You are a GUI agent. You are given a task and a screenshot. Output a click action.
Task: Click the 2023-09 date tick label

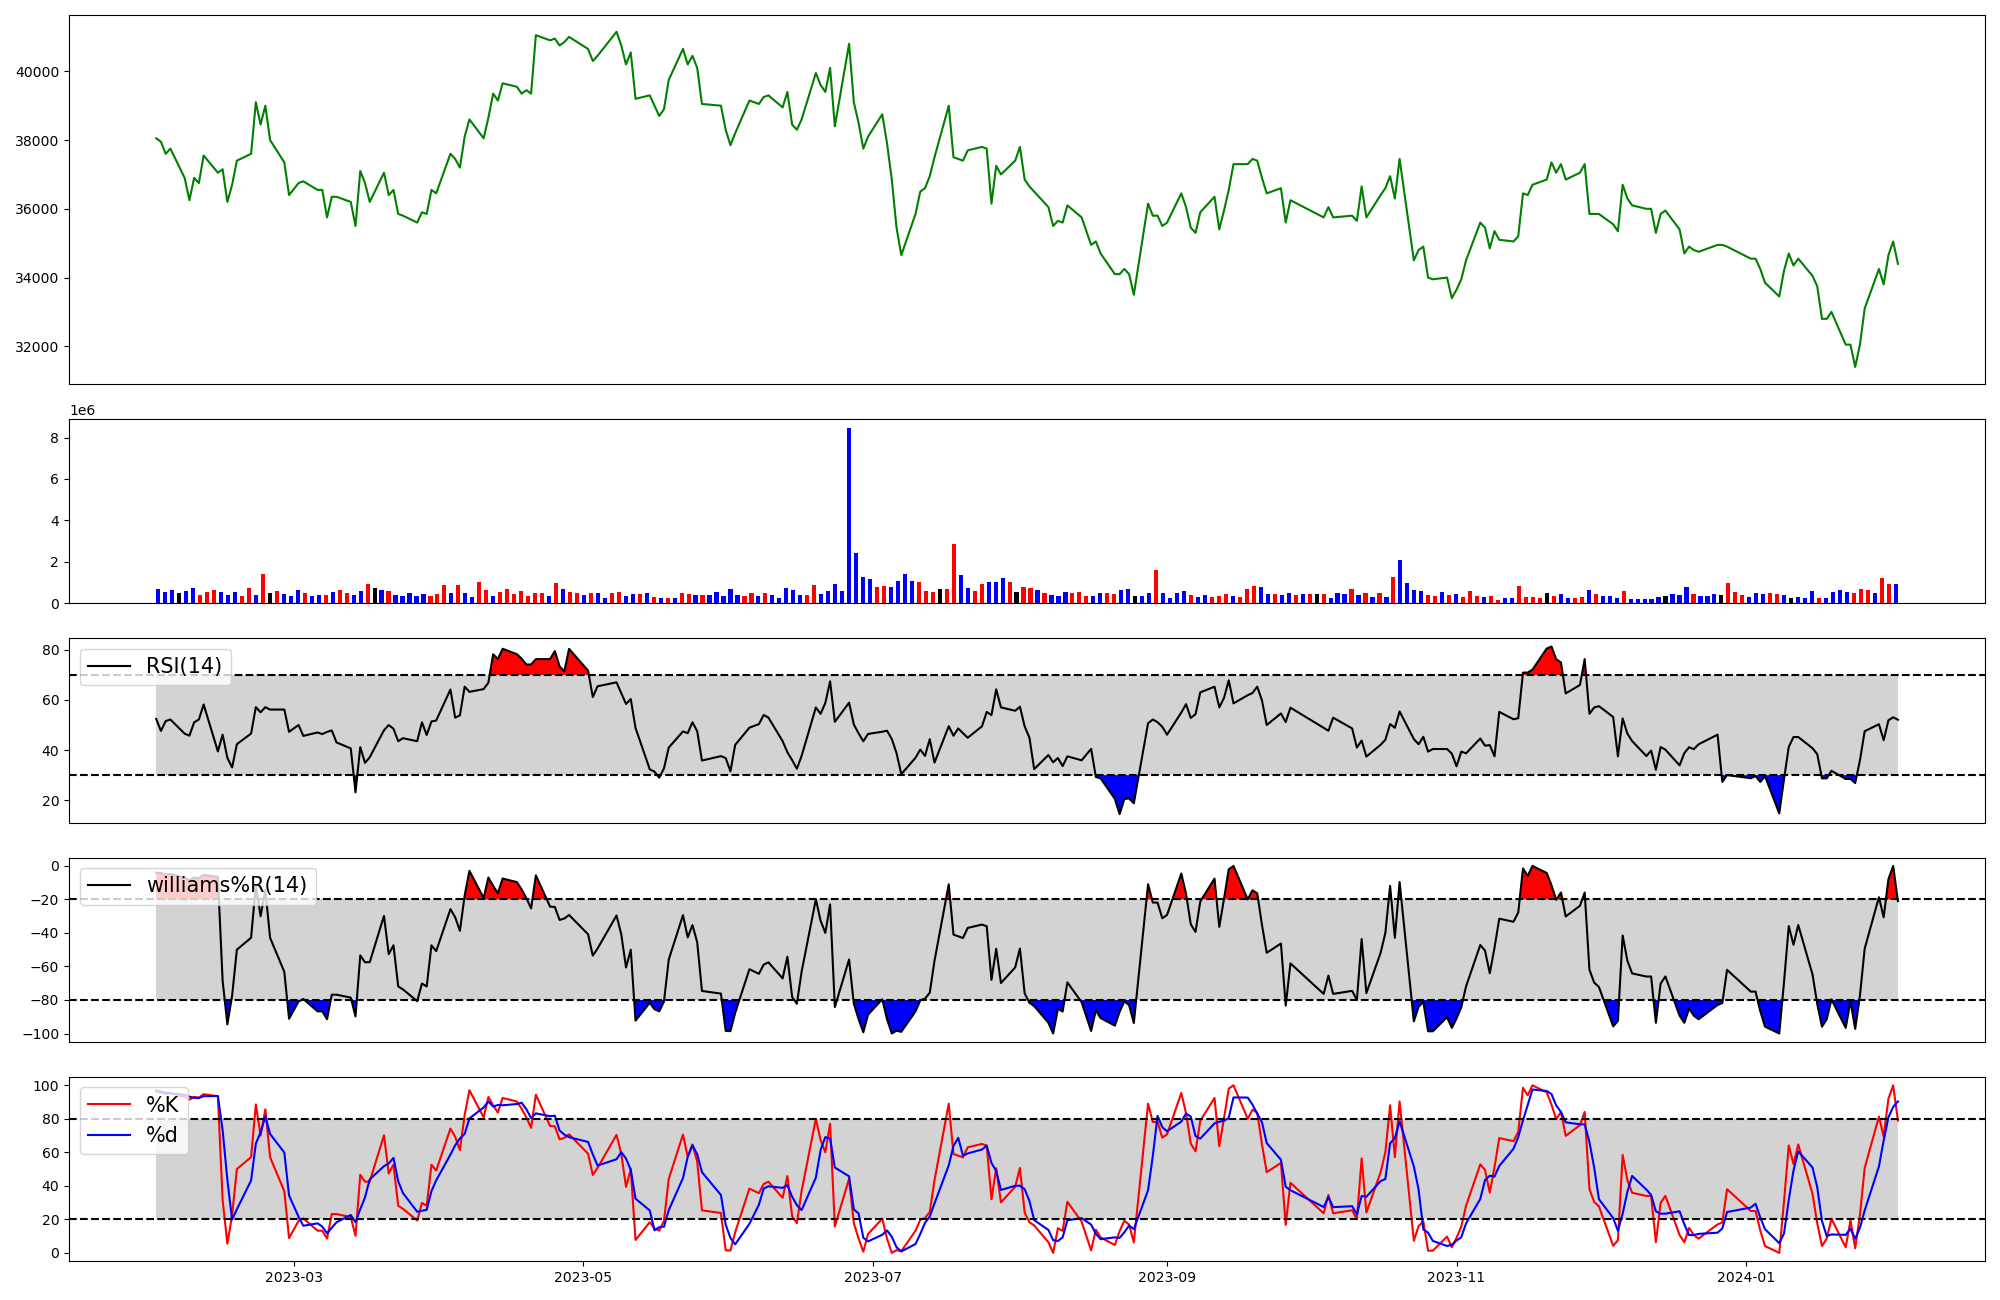(x=1167, y=1277)
